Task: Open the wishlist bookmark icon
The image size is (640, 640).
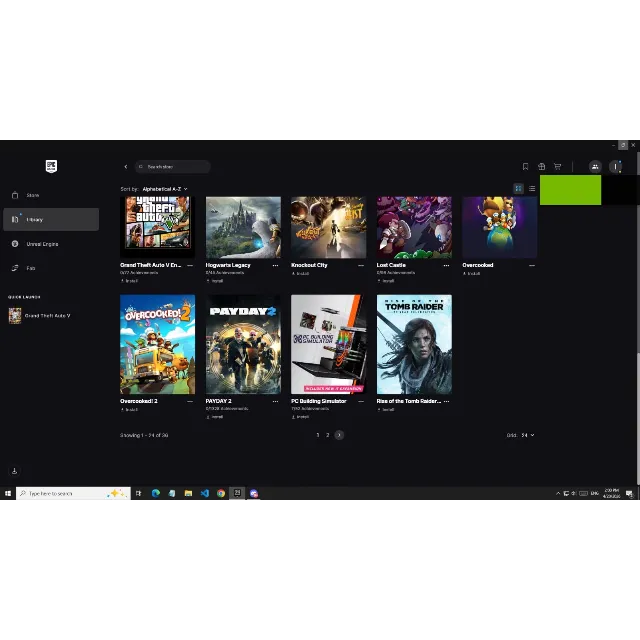Action: 525,167
